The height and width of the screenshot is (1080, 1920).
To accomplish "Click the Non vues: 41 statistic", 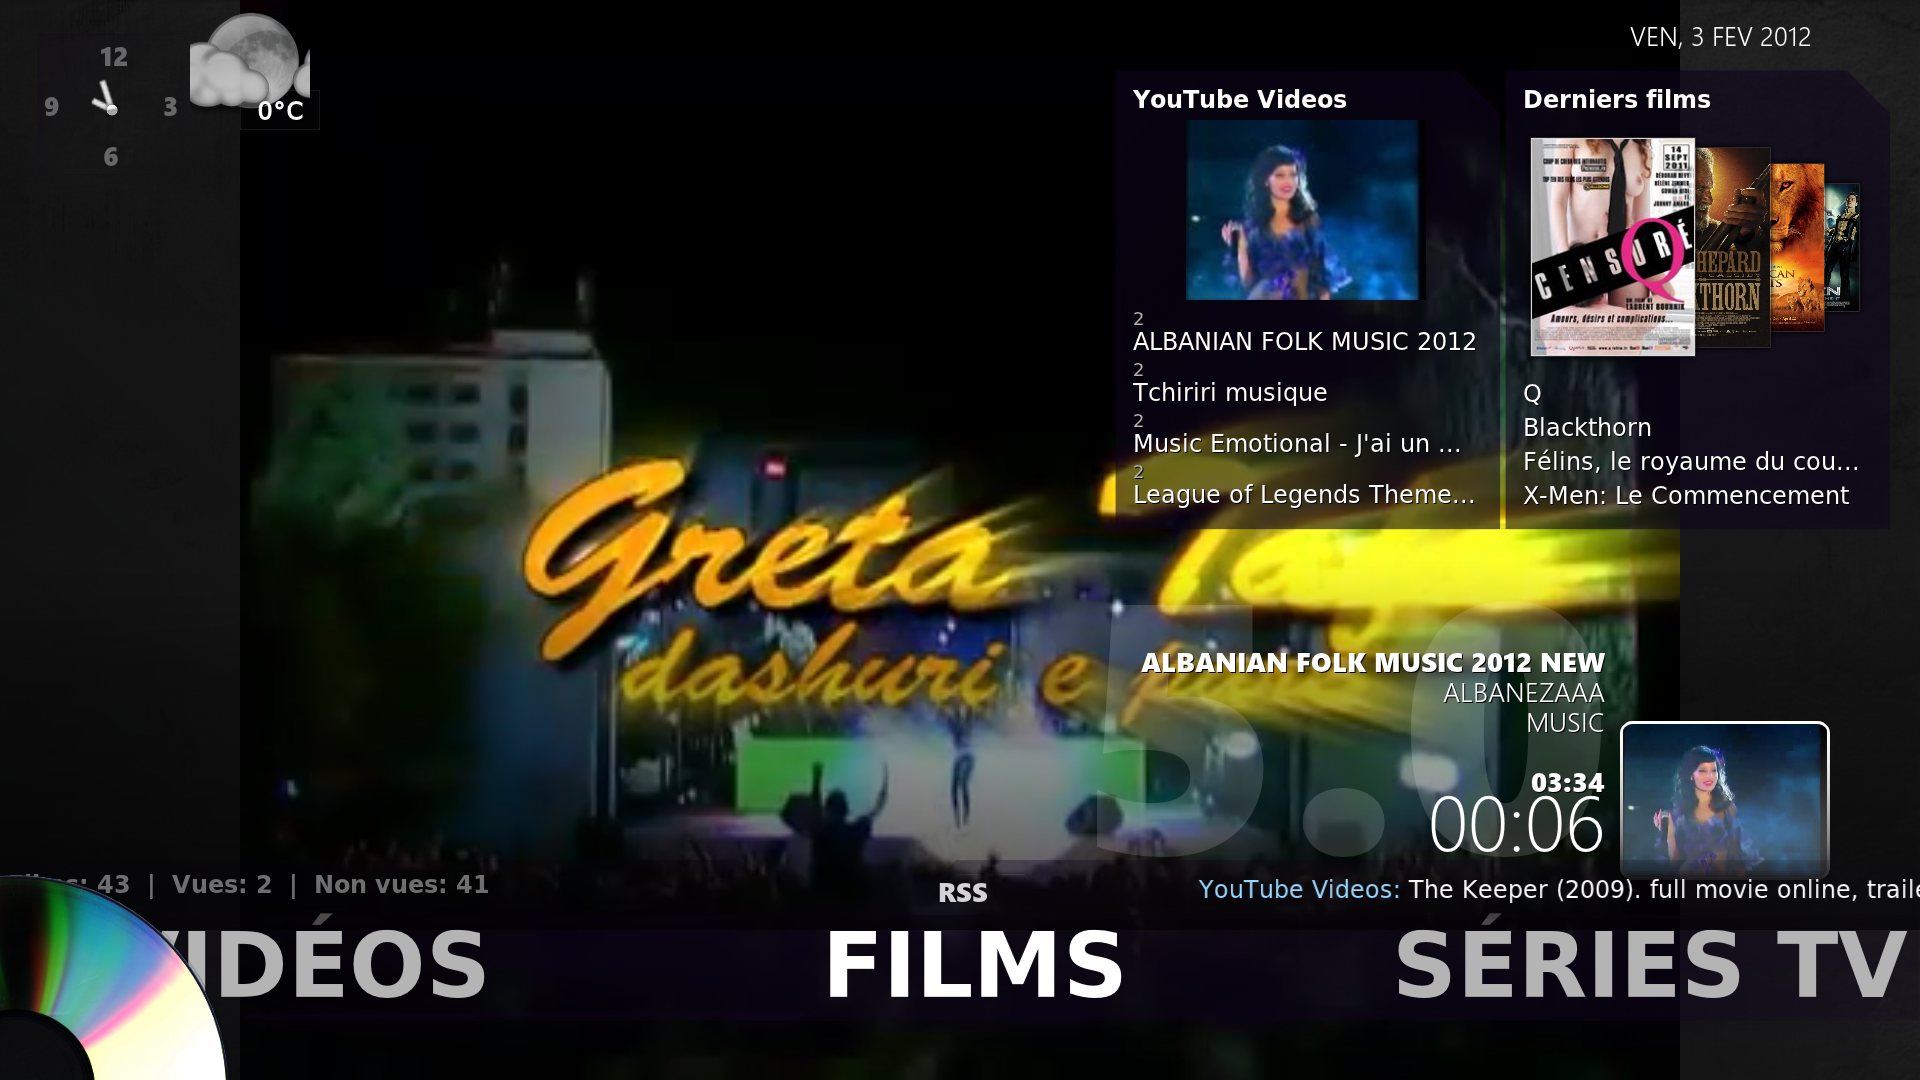I will pos(401,885).
